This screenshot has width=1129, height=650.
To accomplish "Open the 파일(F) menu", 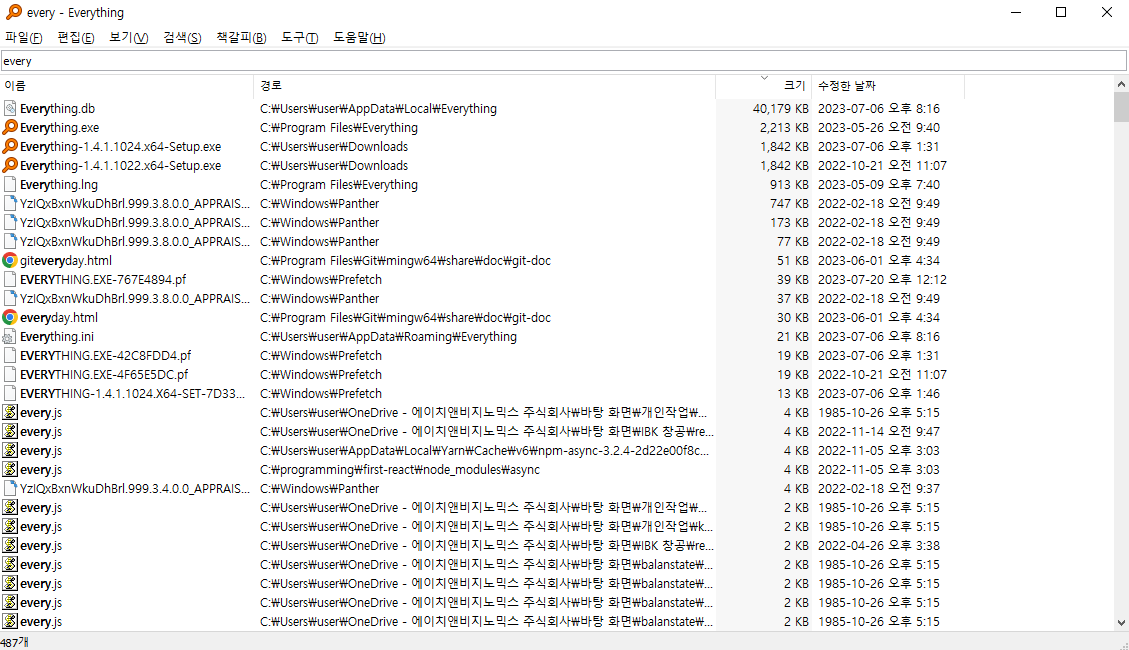I will point(24,37).
